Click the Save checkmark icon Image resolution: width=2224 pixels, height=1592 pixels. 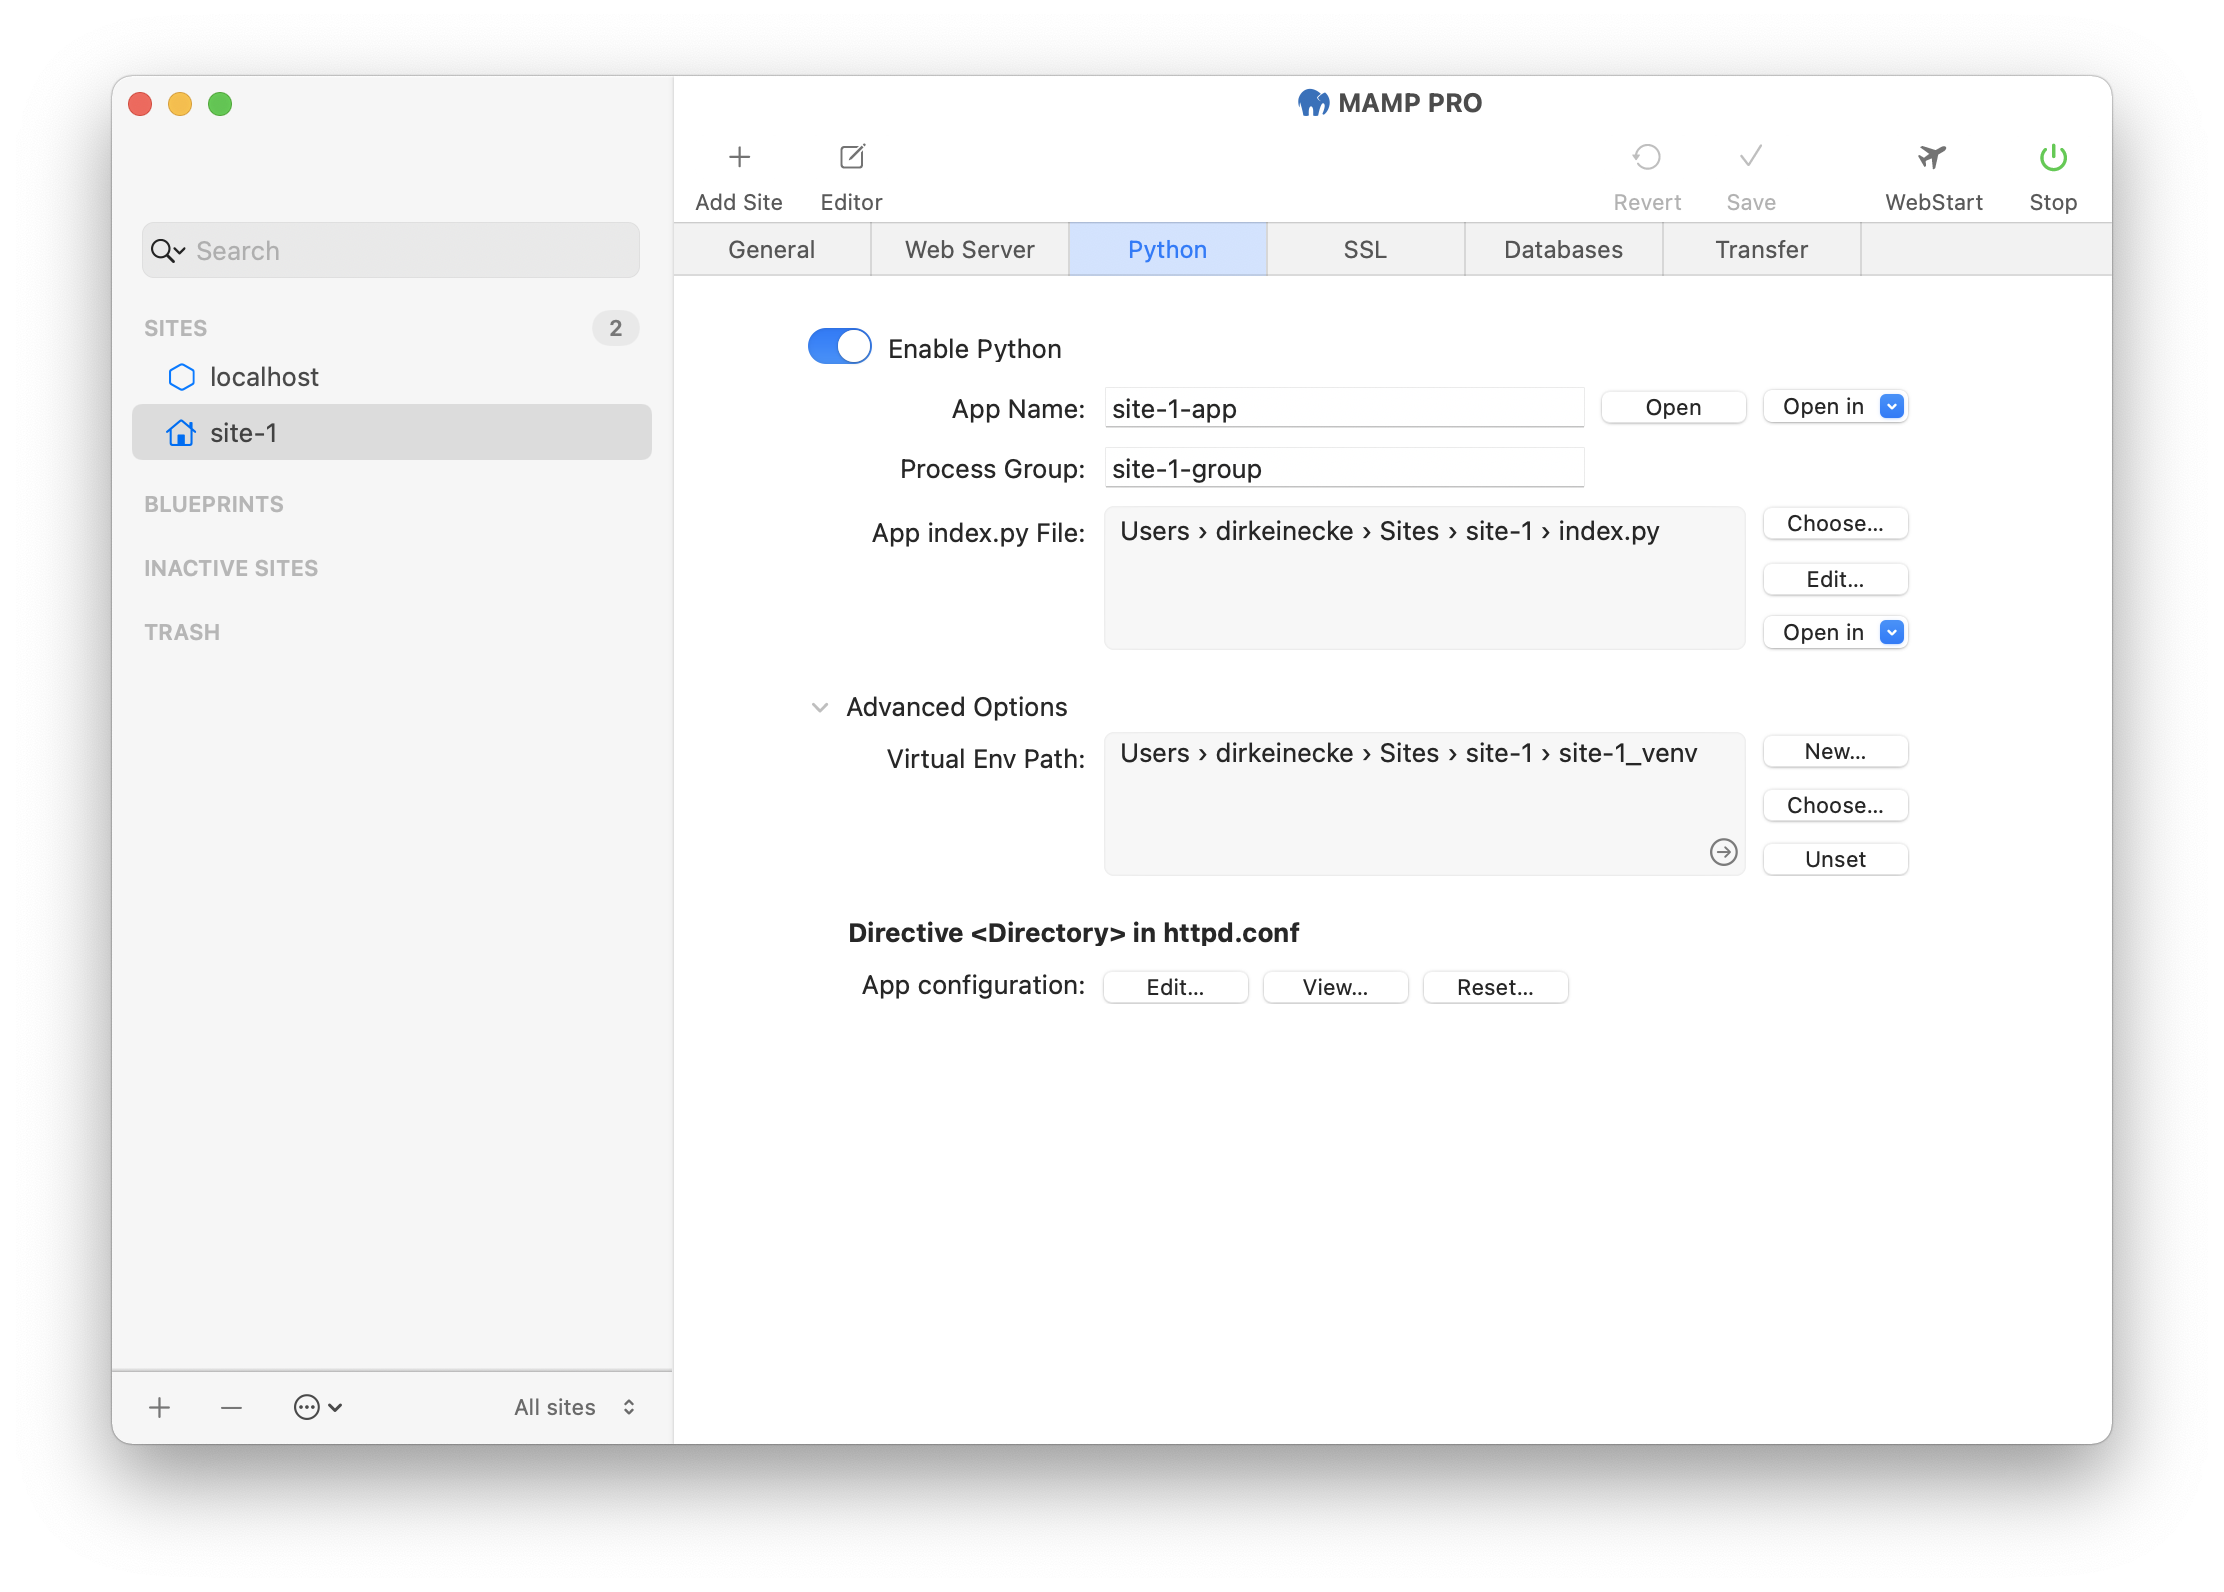click(x=1751, y=157)
